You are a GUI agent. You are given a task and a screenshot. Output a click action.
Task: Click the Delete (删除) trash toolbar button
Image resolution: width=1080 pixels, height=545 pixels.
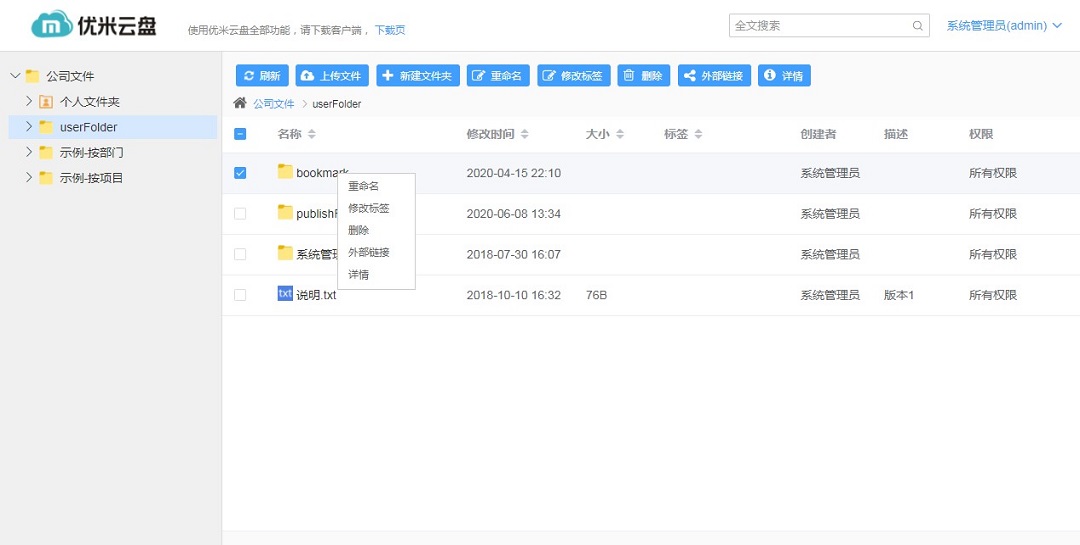(643, 76)
